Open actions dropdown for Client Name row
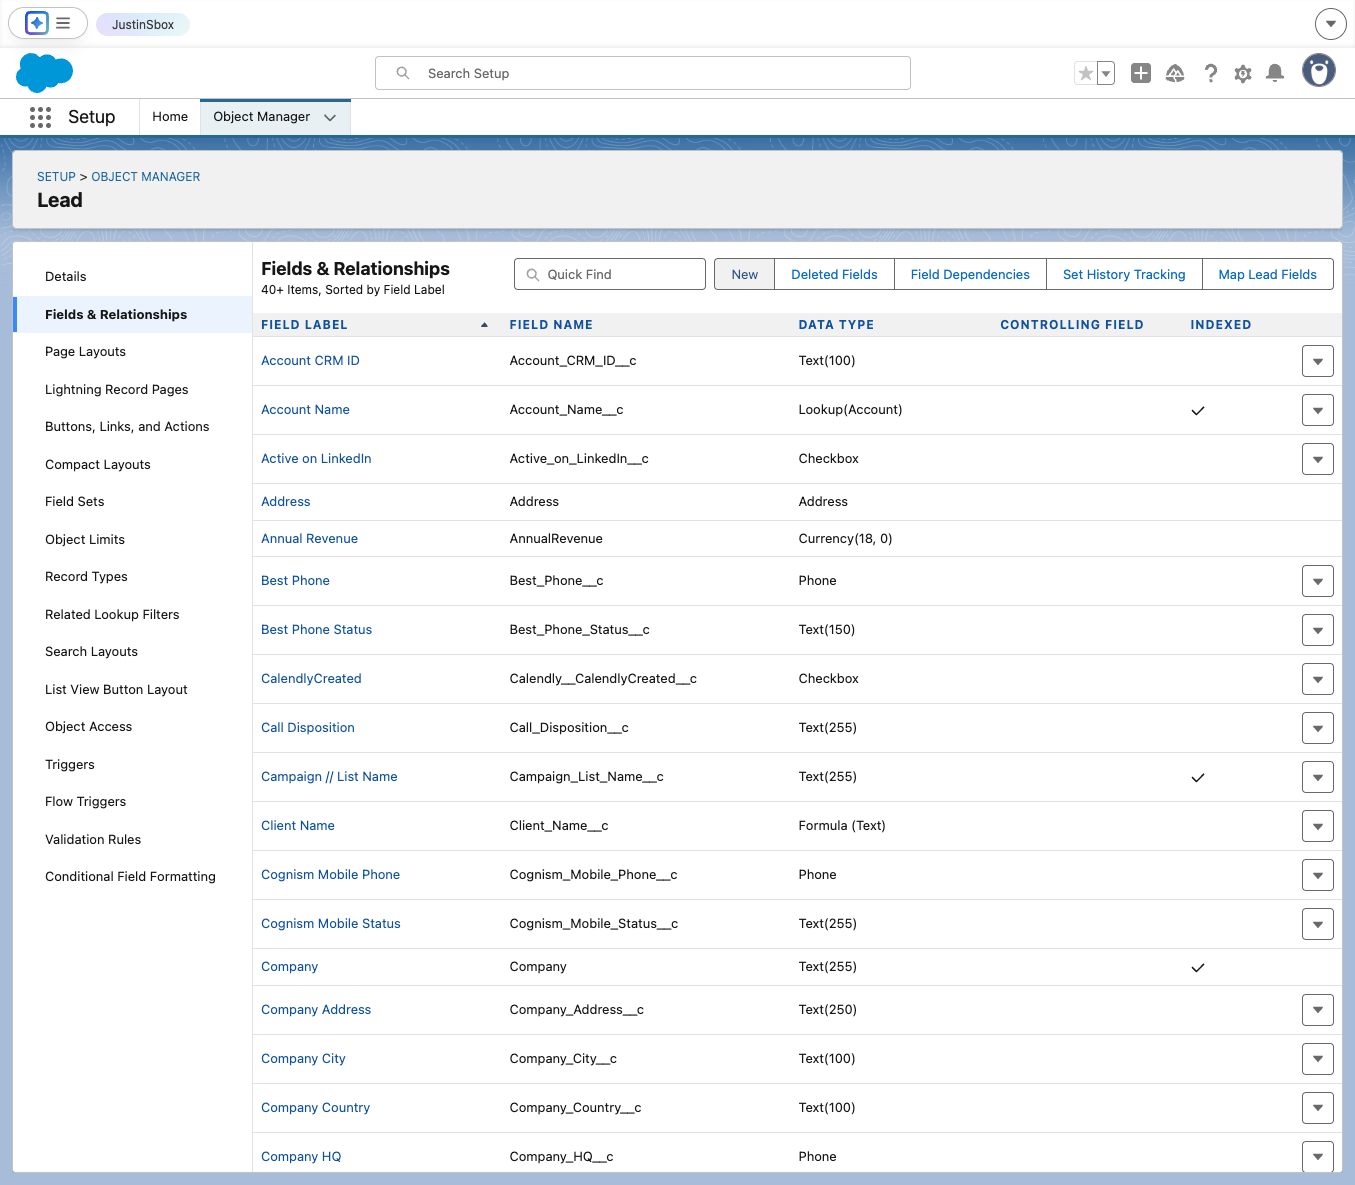This screenshot has height=1185, width=1355. coord(1318,826)
